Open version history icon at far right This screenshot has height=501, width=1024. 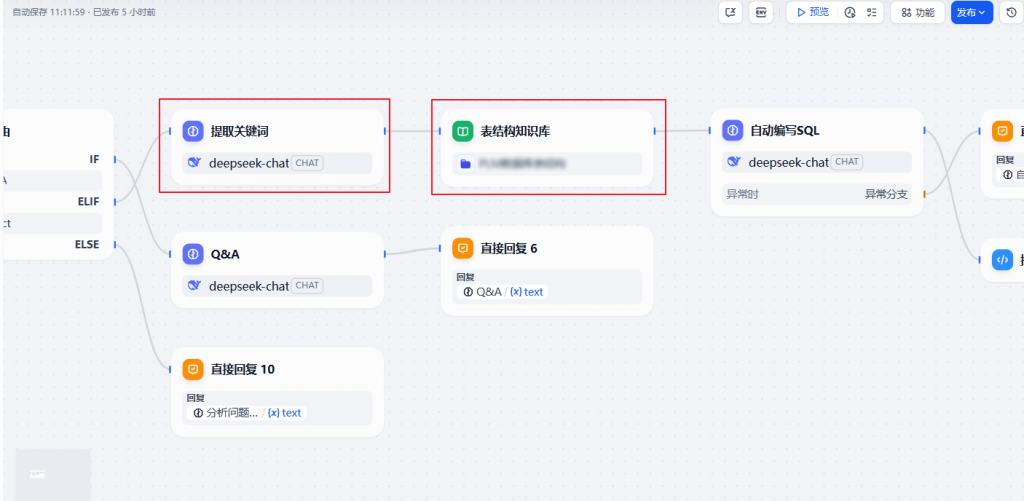coord(1011,12)
